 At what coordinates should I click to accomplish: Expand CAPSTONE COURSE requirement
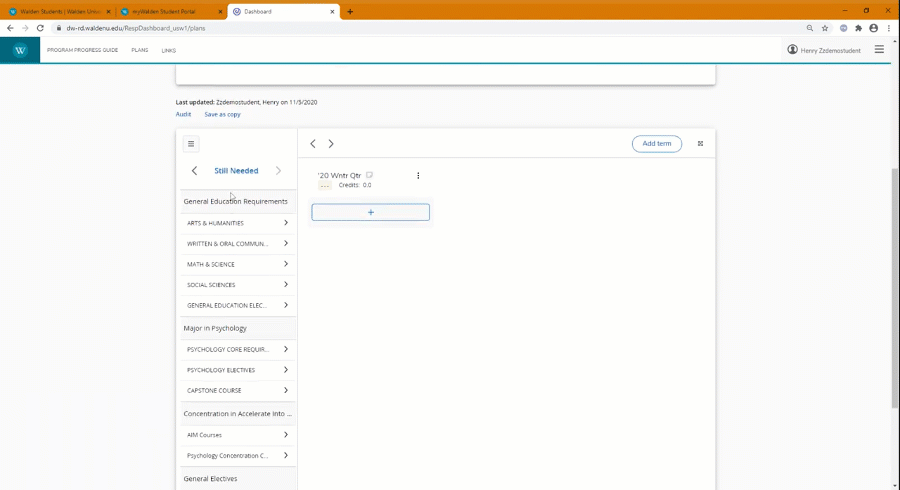(x=285, y=390)
